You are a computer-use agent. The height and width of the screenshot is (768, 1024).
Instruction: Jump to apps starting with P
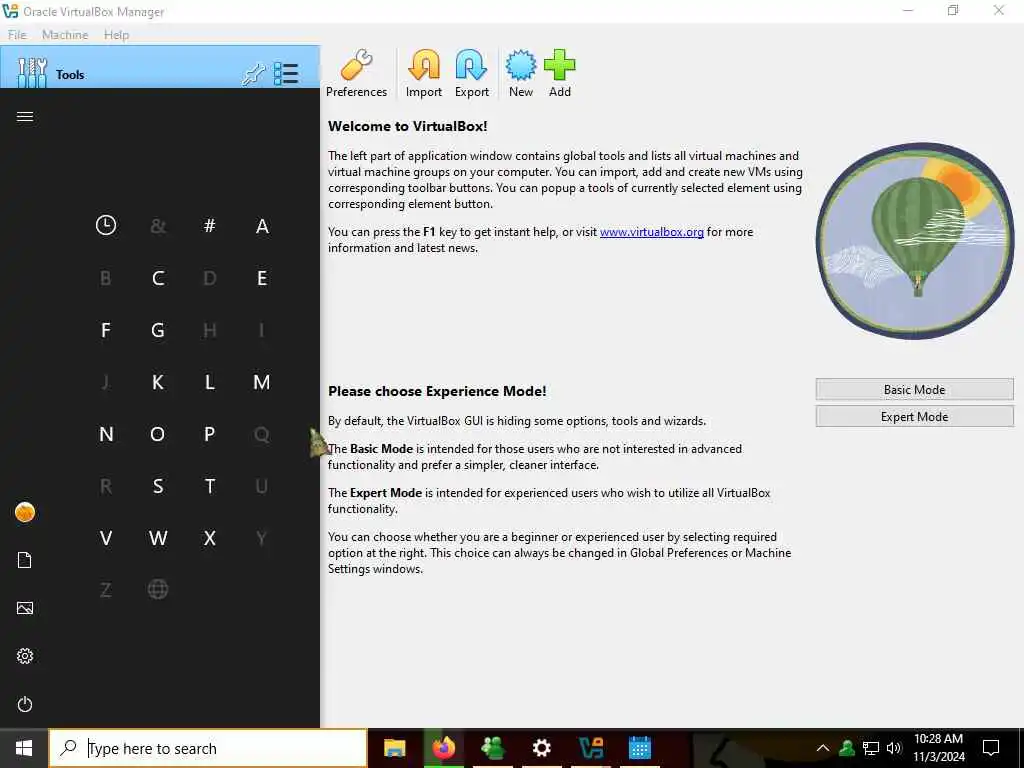click(210, 434)
